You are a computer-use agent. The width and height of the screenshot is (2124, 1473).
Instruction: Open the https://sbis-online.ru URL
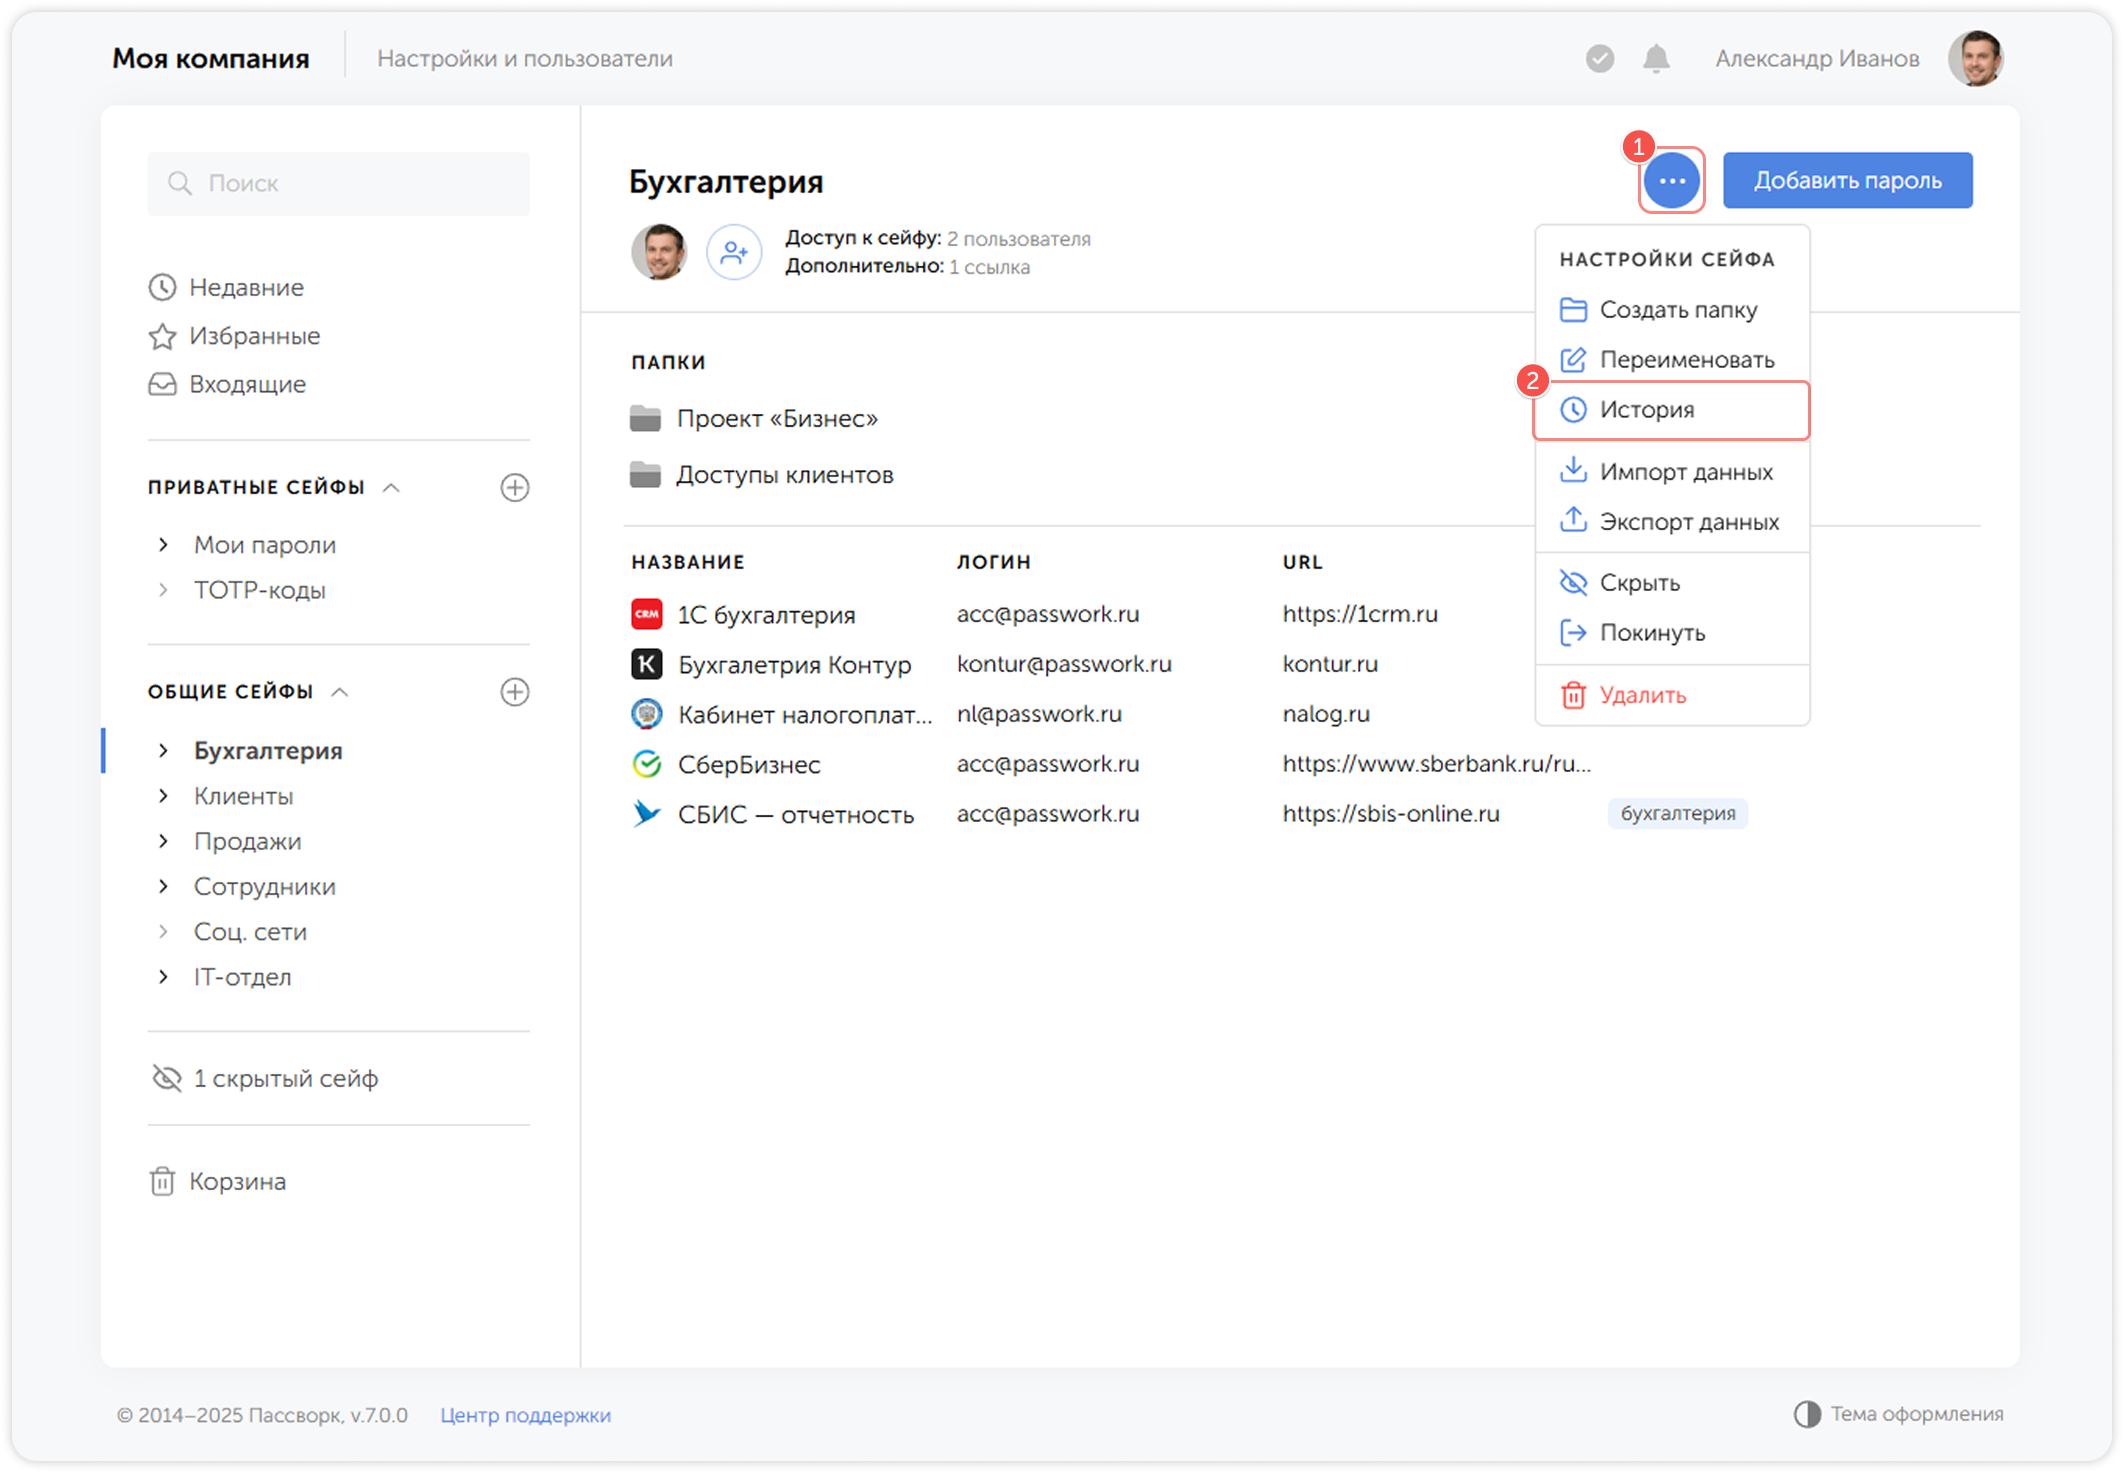1391,814
